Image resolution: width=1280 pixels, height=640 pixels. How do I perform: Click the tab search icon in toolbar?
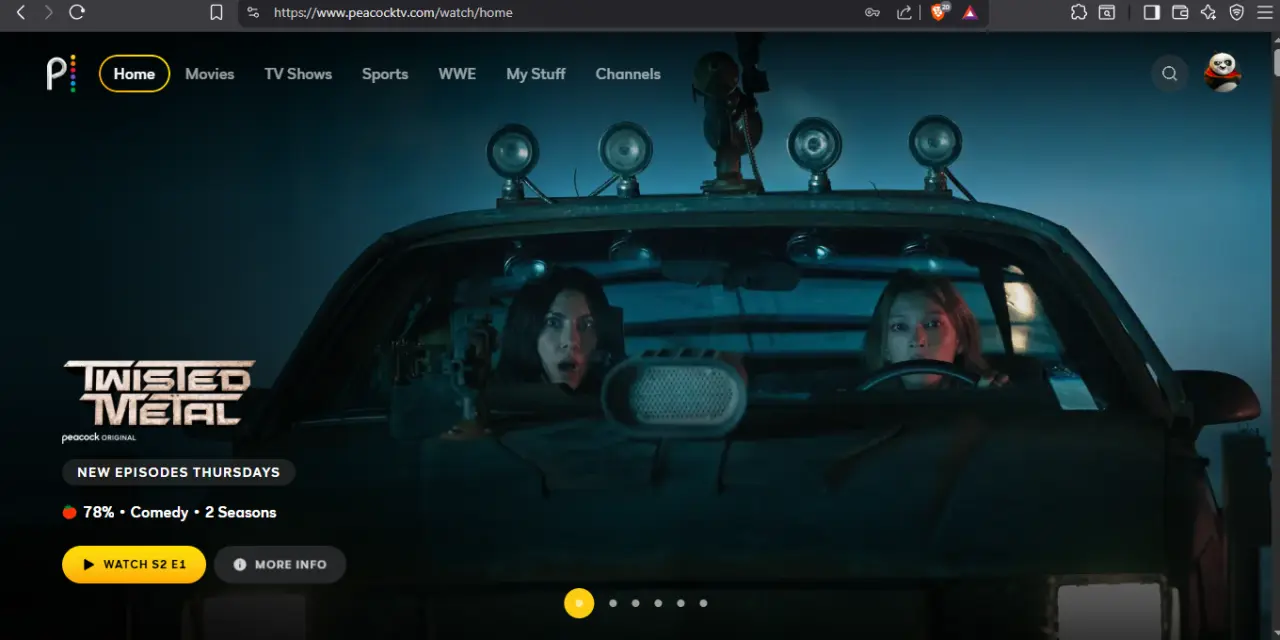(x=1107, y=12)
